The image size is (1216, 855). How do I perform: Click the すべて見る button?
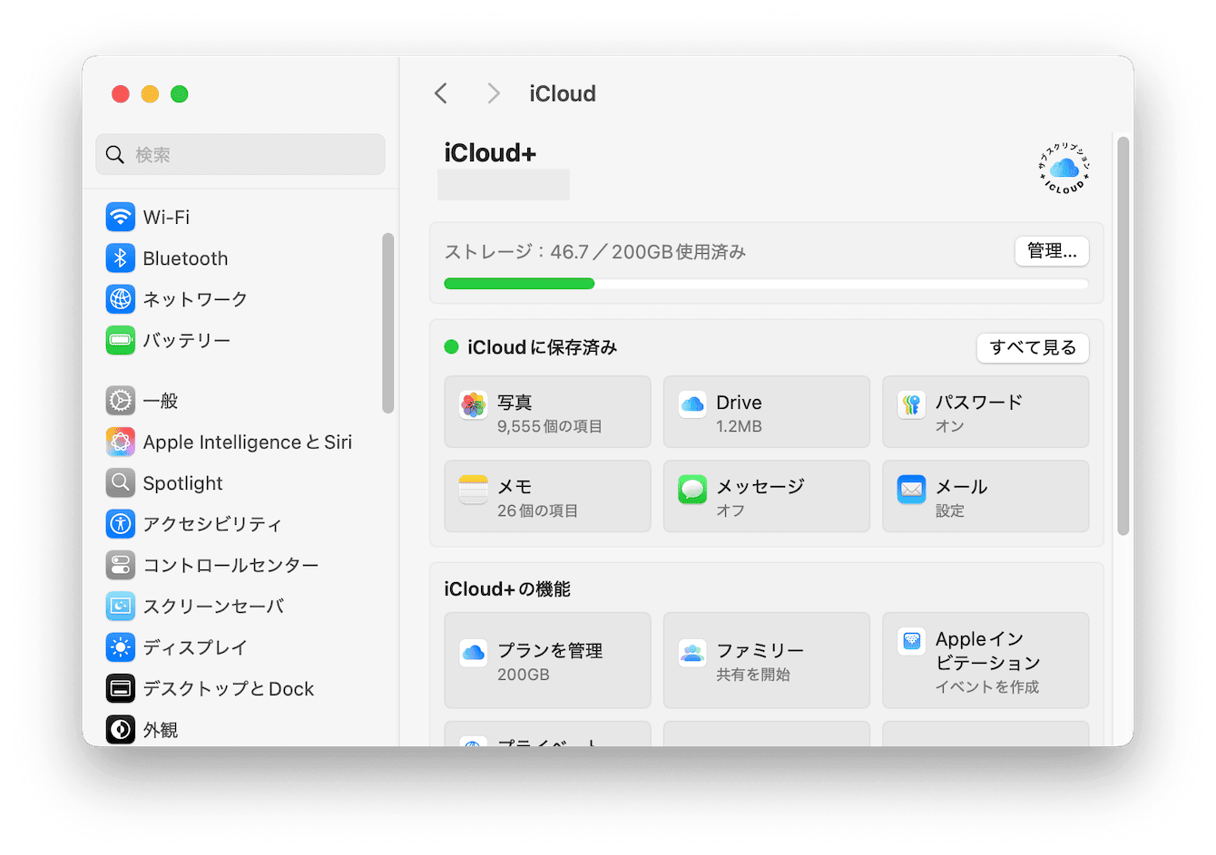1032,348
